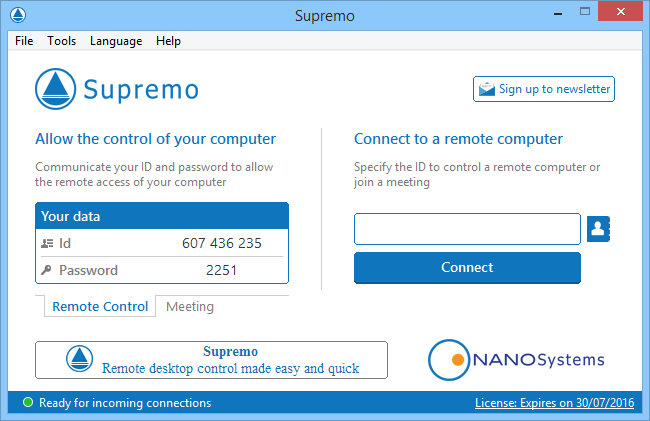Open the Help menu
Image resolution: width=650 pixels, height=421 pixels.
click(x=168, y=41)
